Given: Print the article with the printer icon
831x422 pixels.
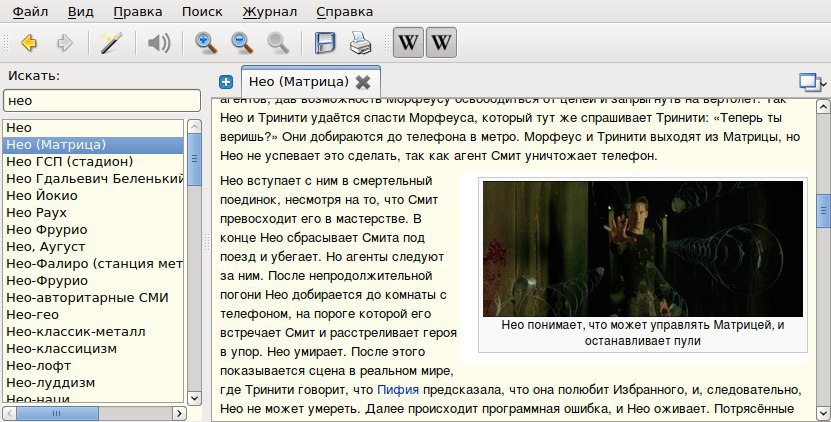Looking at the screenshot, I should coord(360,42).
